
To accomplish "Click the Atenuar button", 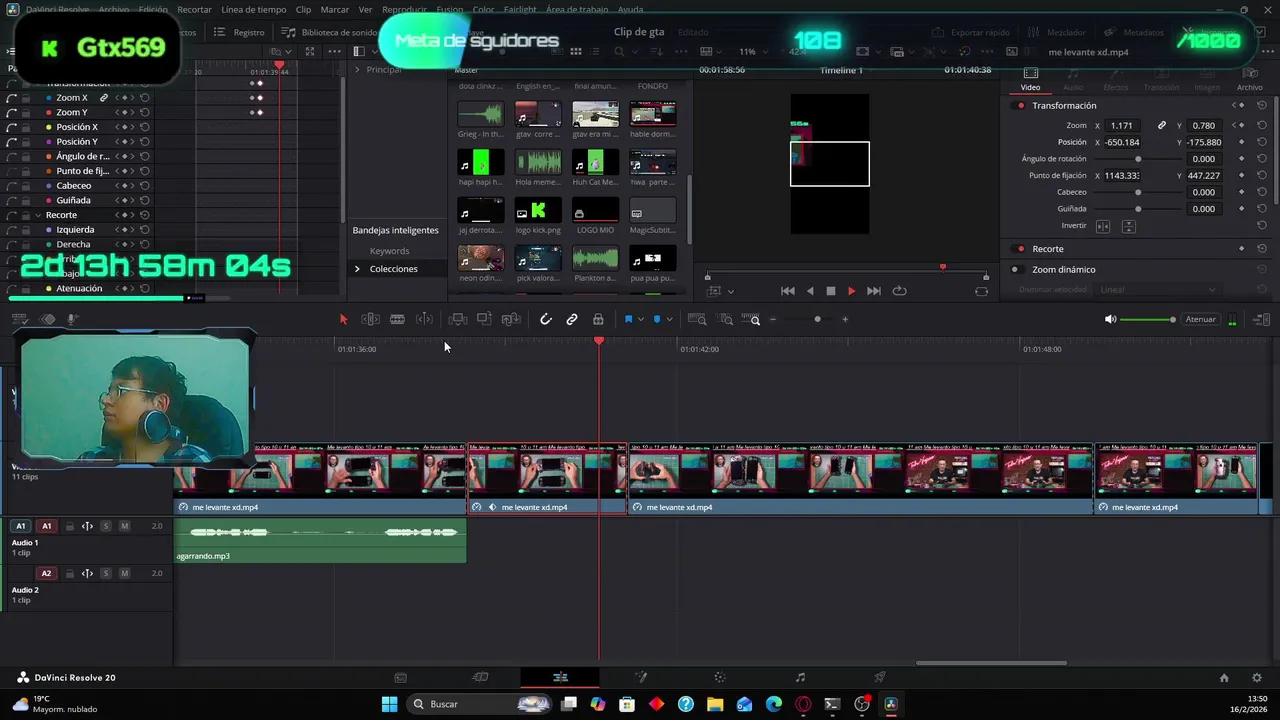I will pos(1200,319).
